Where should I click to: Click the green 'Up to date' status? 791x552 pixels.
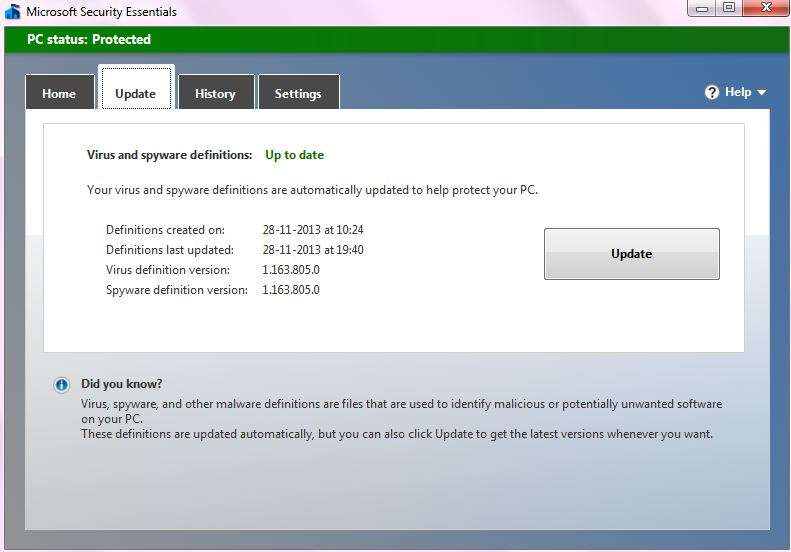[x=295, y=155]
